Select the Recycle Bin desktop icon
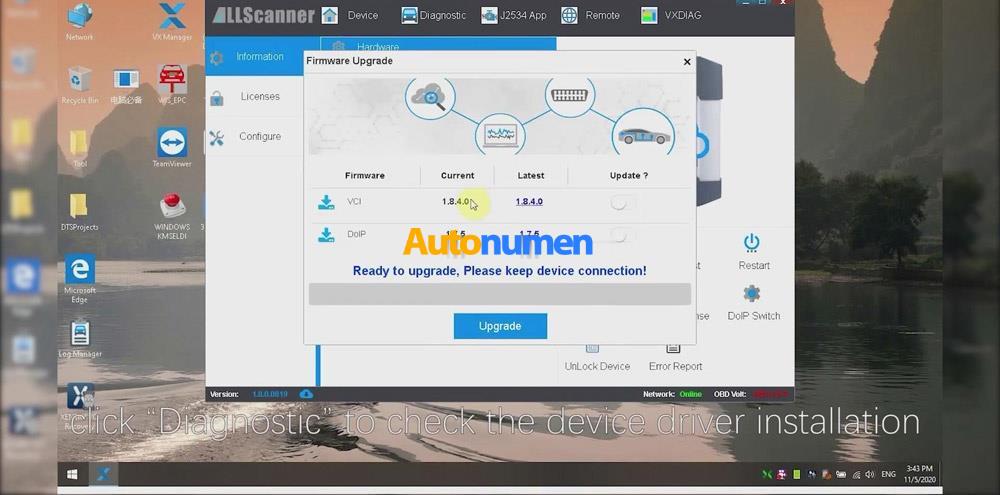The height and width of the screenshot is (495, 1000). click(80, 85)
